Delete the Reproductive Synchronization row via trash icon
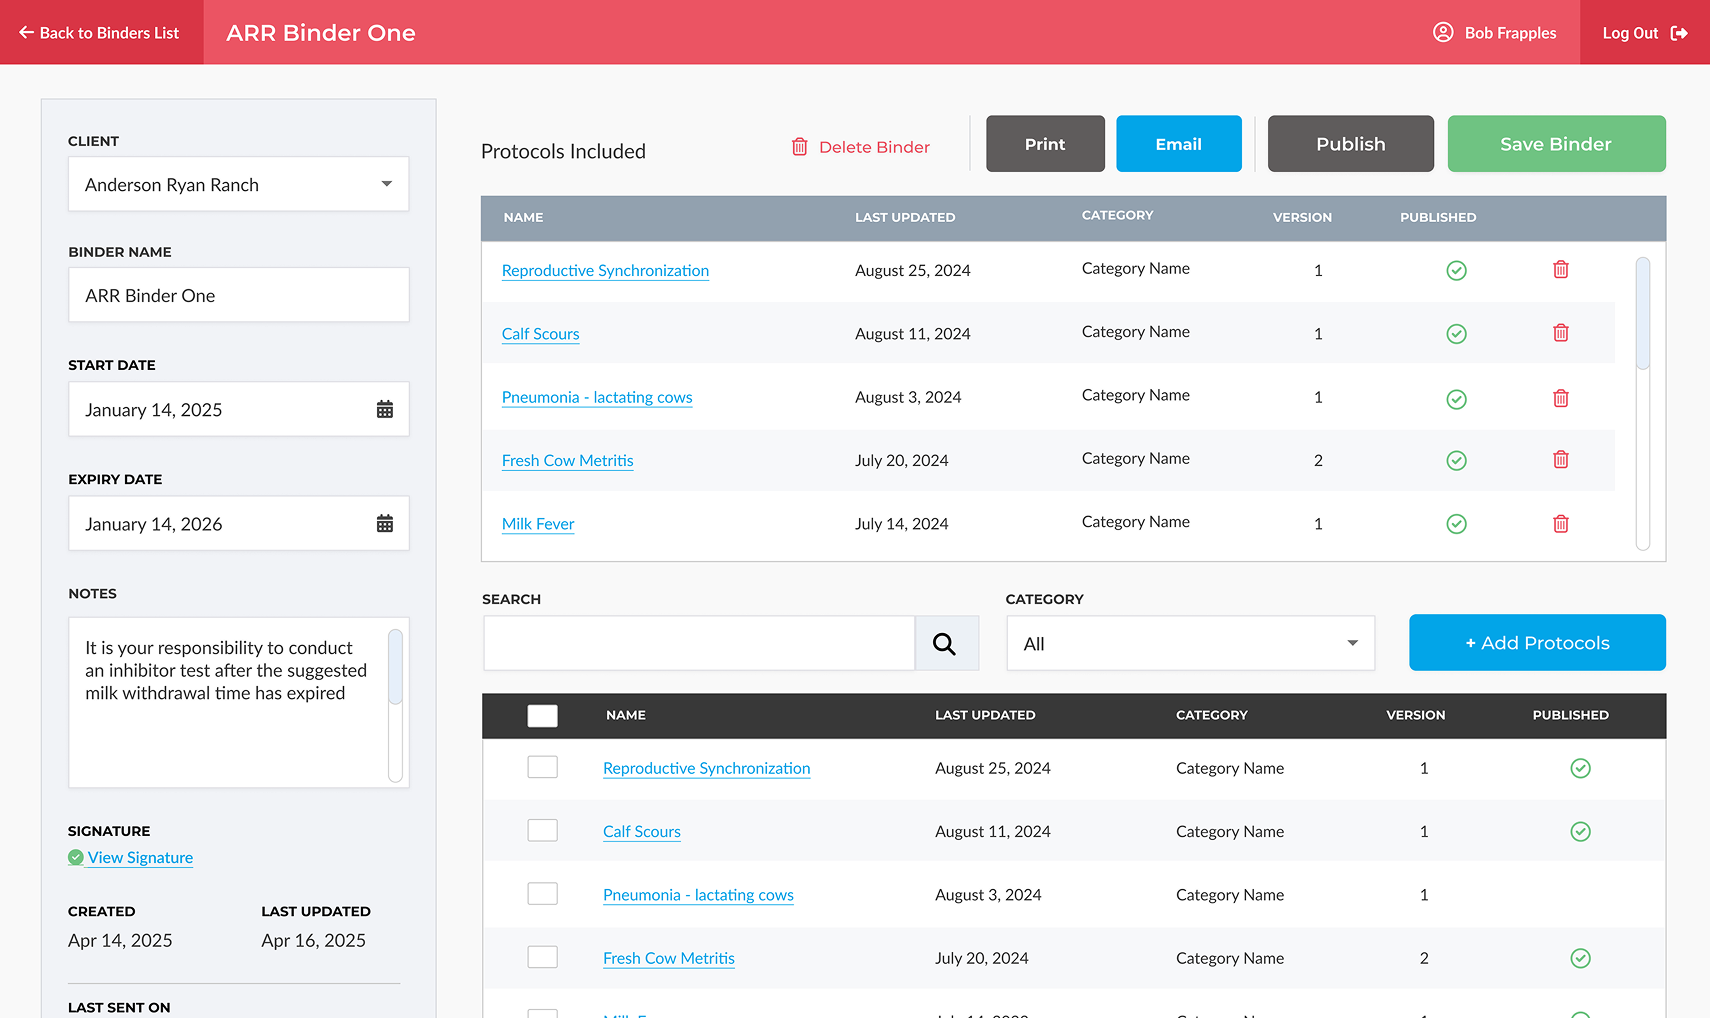The image size is (1711, 1018). click(x=1560, y=270)
